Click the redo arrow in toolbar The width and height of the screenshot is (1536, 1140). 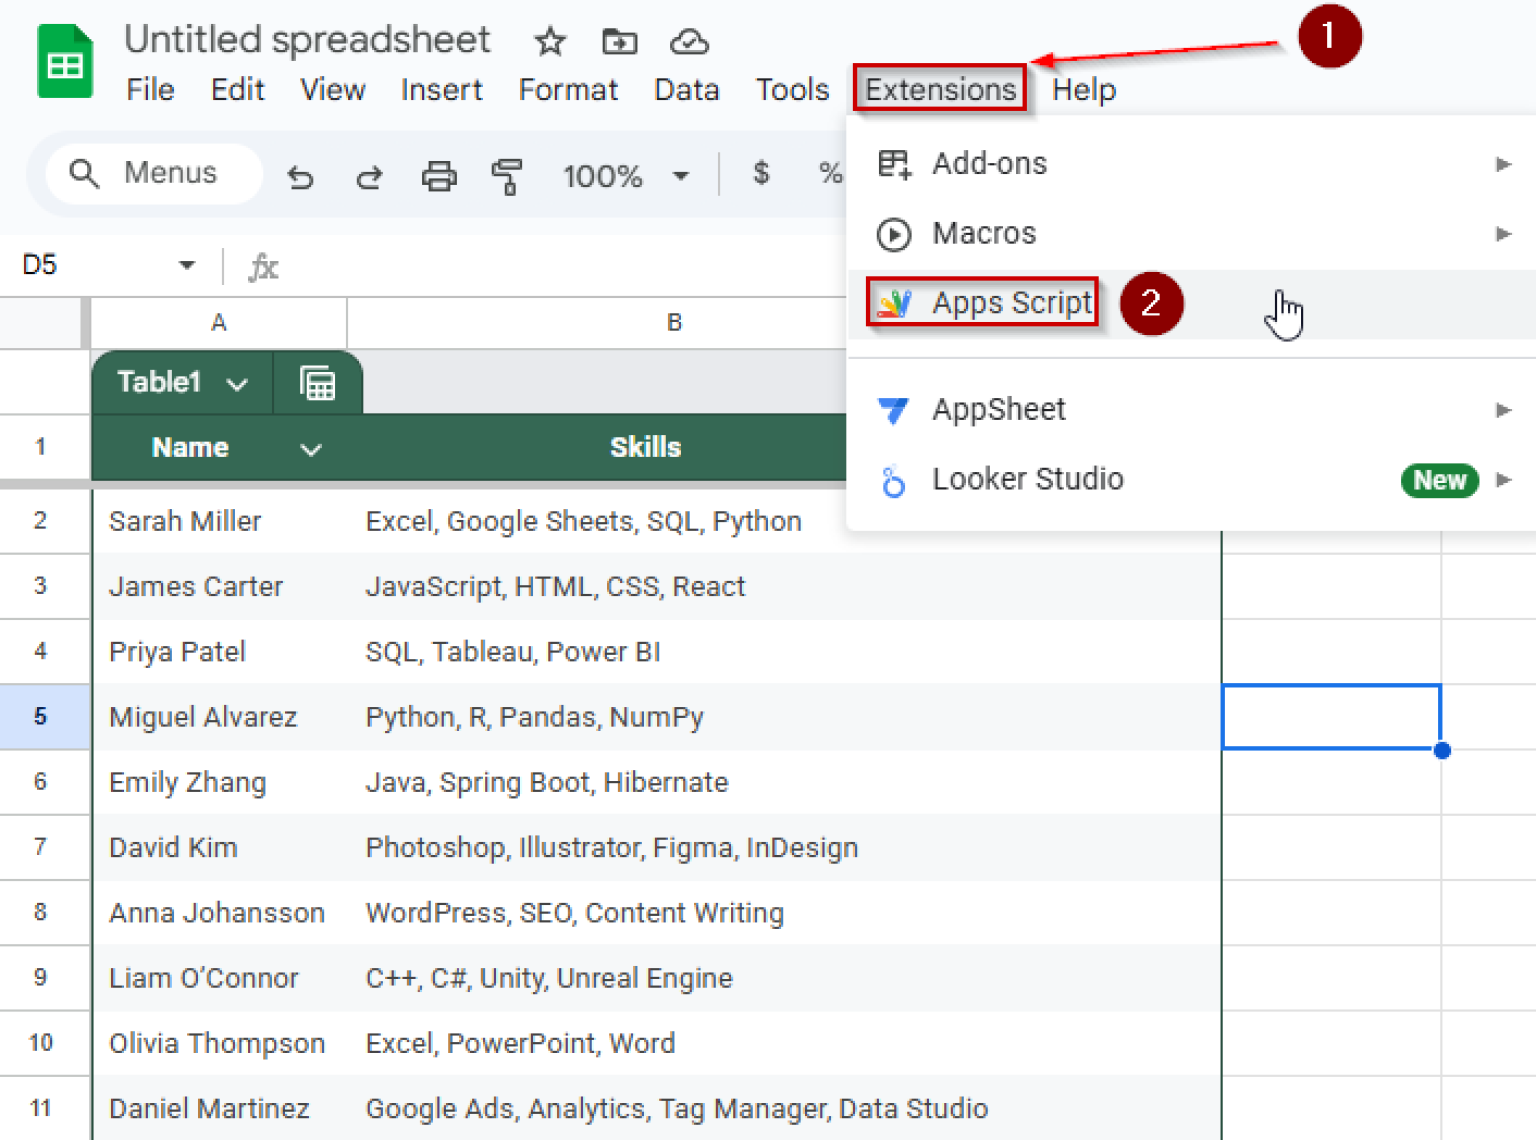pos(369,177)
